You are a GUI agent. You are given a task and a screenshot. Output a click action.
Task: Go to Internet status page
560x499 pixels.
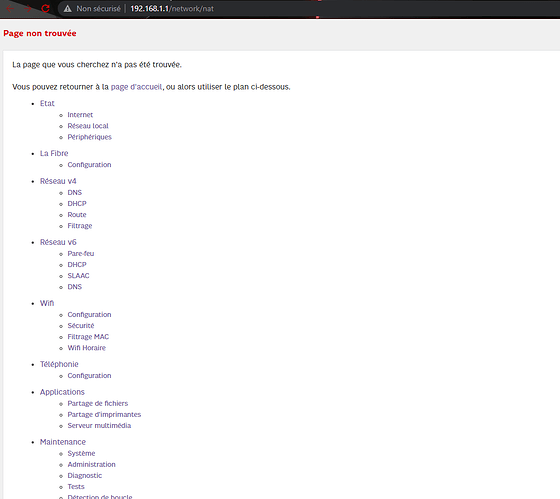click(x=80, y=115)
